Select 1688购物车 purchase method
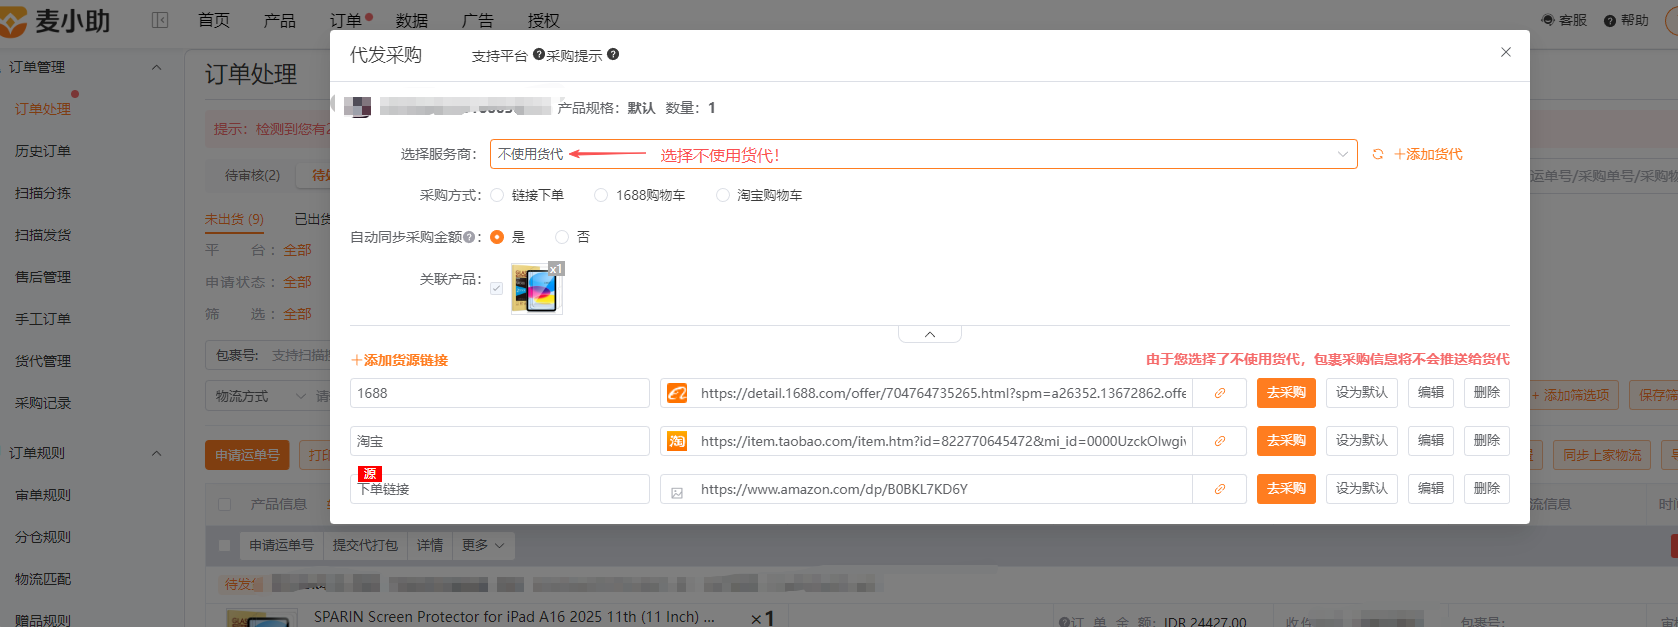The width and height of the screenshot is (1678, 627). click(x=601, y=195)
